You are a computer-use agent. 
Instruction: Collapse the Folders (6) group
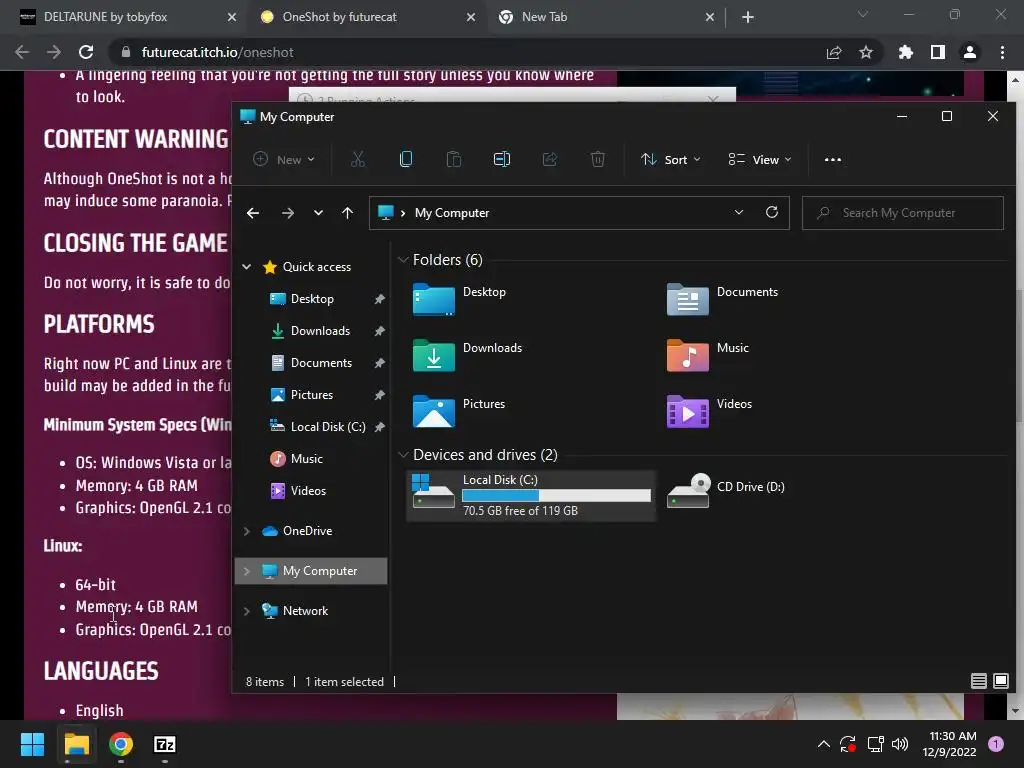(403, 260)
